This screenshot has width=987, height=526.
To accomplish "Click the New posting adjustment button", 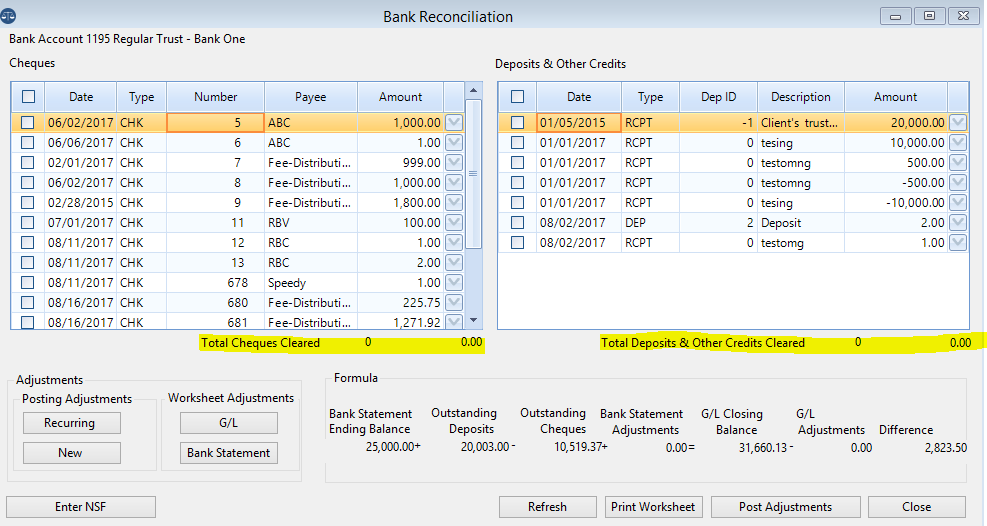I will [x=72, y=453].
